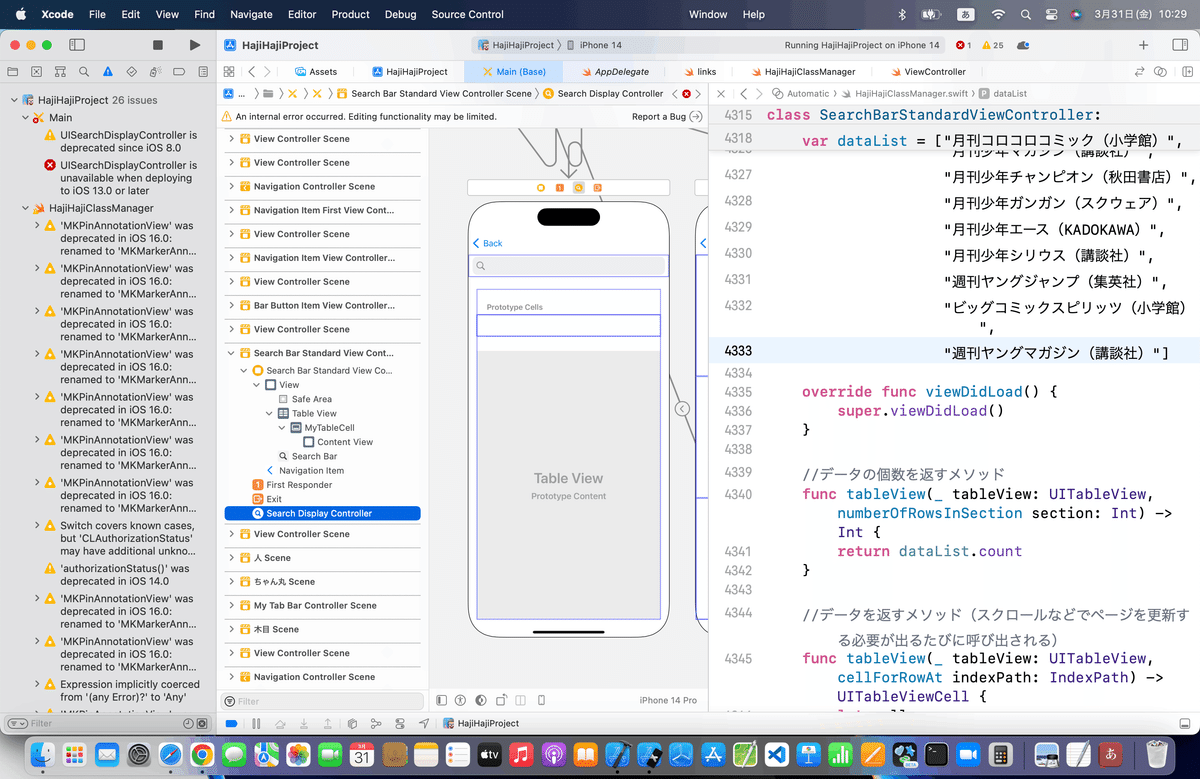
Task: Open the related items grid icon
Action: click(229, 72)
